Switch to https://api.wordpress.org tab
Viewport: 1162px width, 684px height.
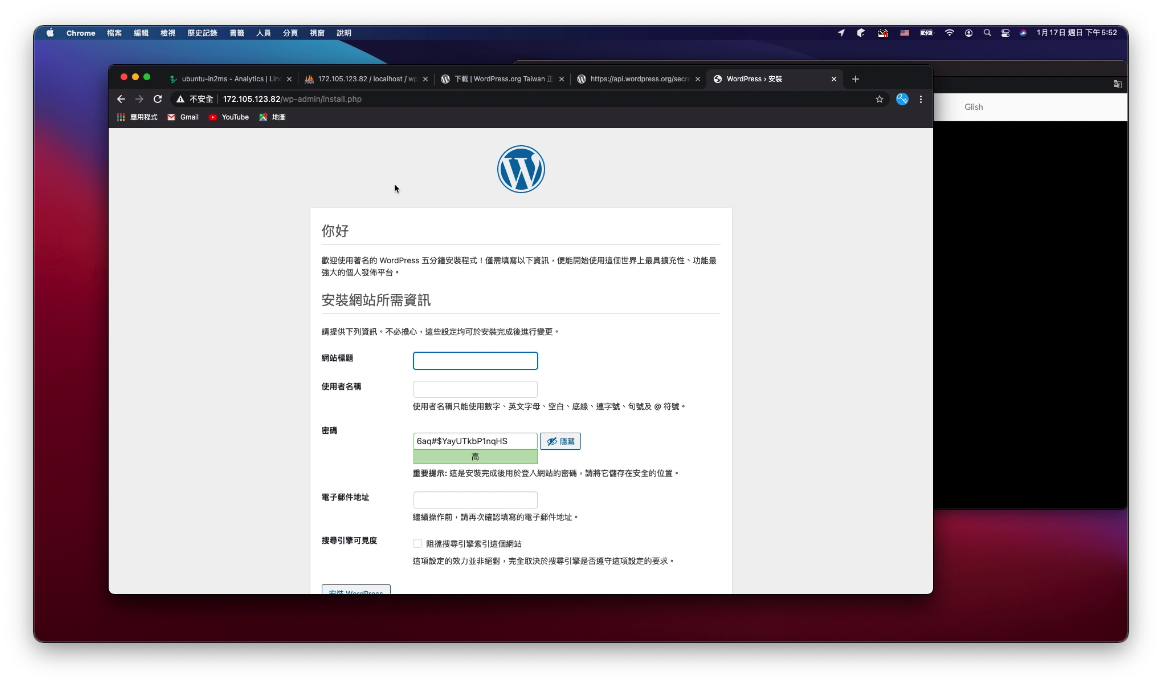tap(639, 79)
